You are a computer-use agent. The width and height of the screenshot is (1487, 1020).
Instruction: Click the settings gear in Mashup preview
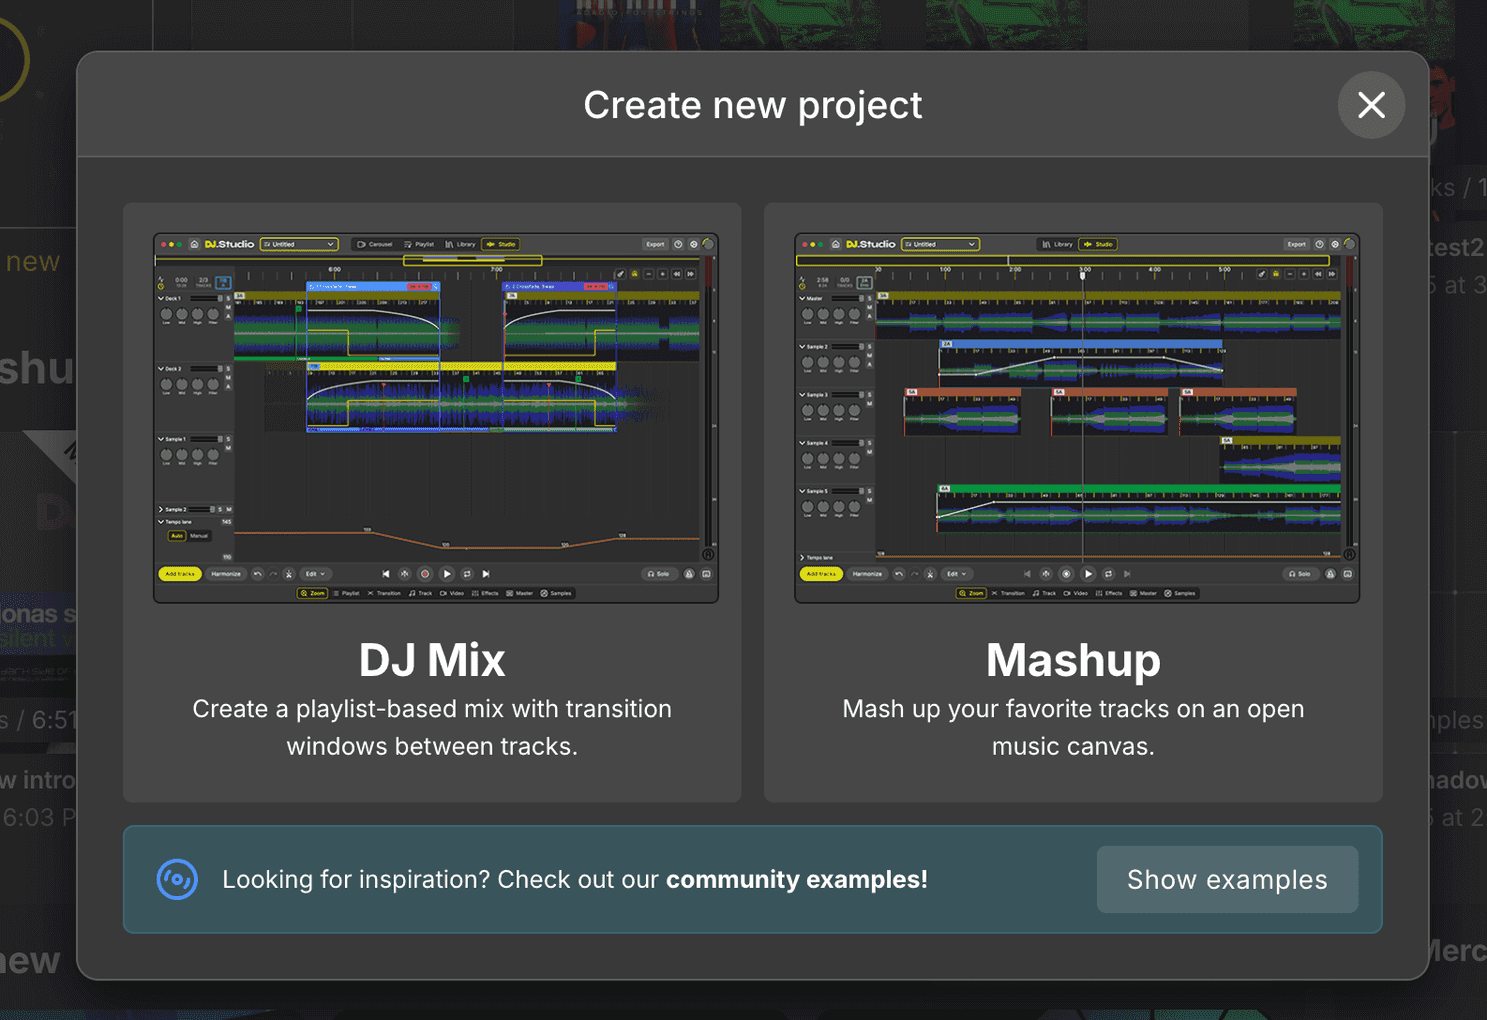coord(1335,244)
